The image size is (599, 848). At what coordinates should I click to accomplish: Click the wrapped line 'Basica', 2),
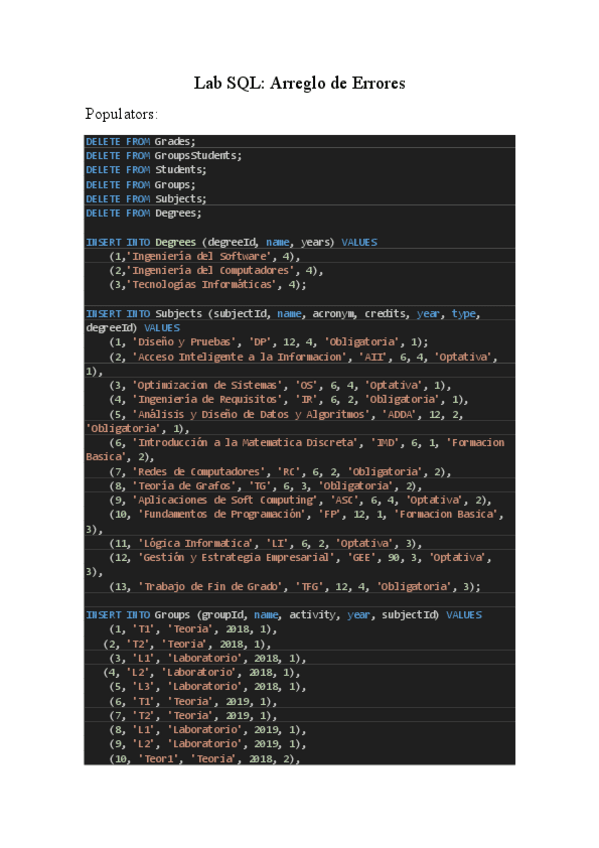tap(120, 457)
